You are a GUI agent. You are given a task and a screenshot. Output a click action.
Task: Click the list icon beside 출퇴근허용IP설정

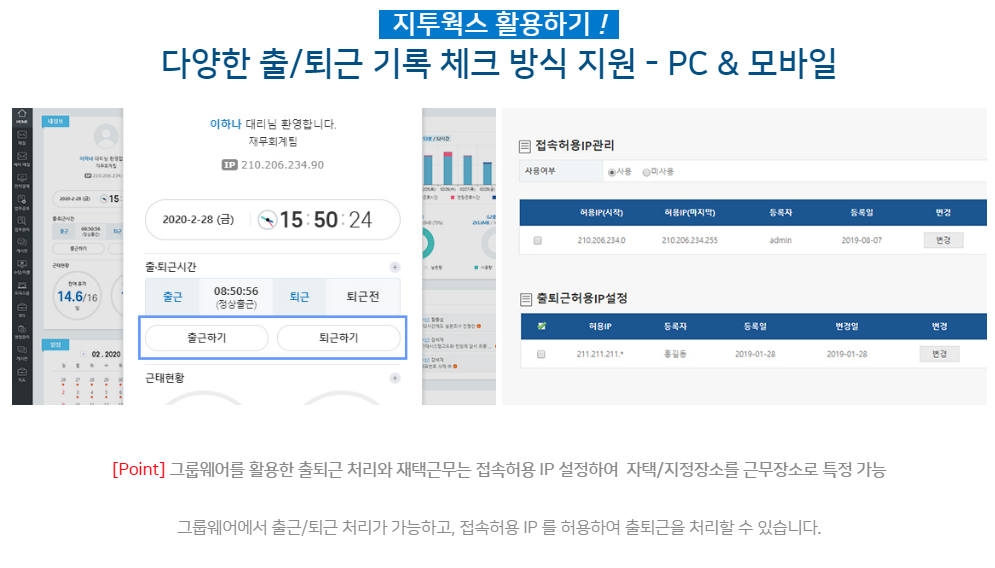click(525, 299)
